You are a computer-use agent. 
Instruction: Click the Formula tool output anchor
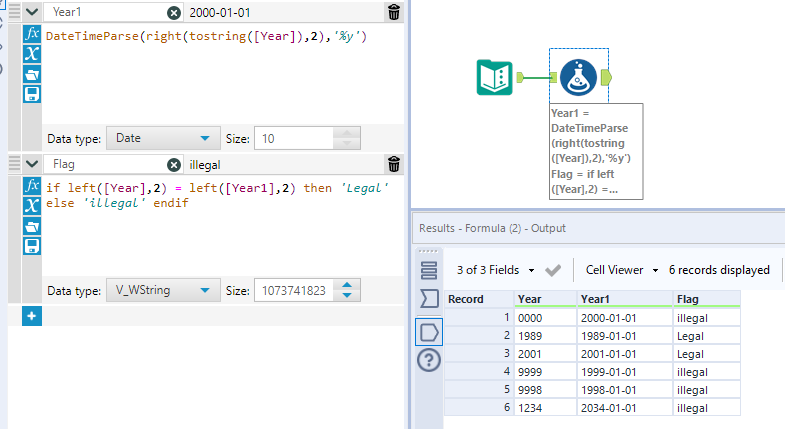606,78
